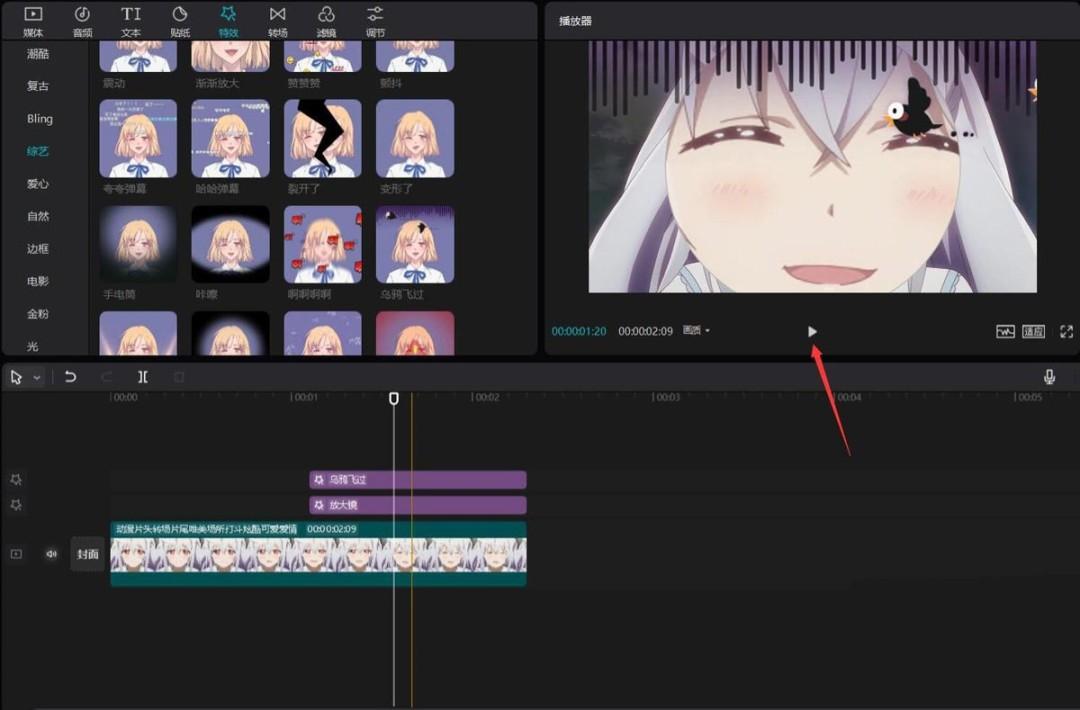Mute the main video track audio

[51, 554]
